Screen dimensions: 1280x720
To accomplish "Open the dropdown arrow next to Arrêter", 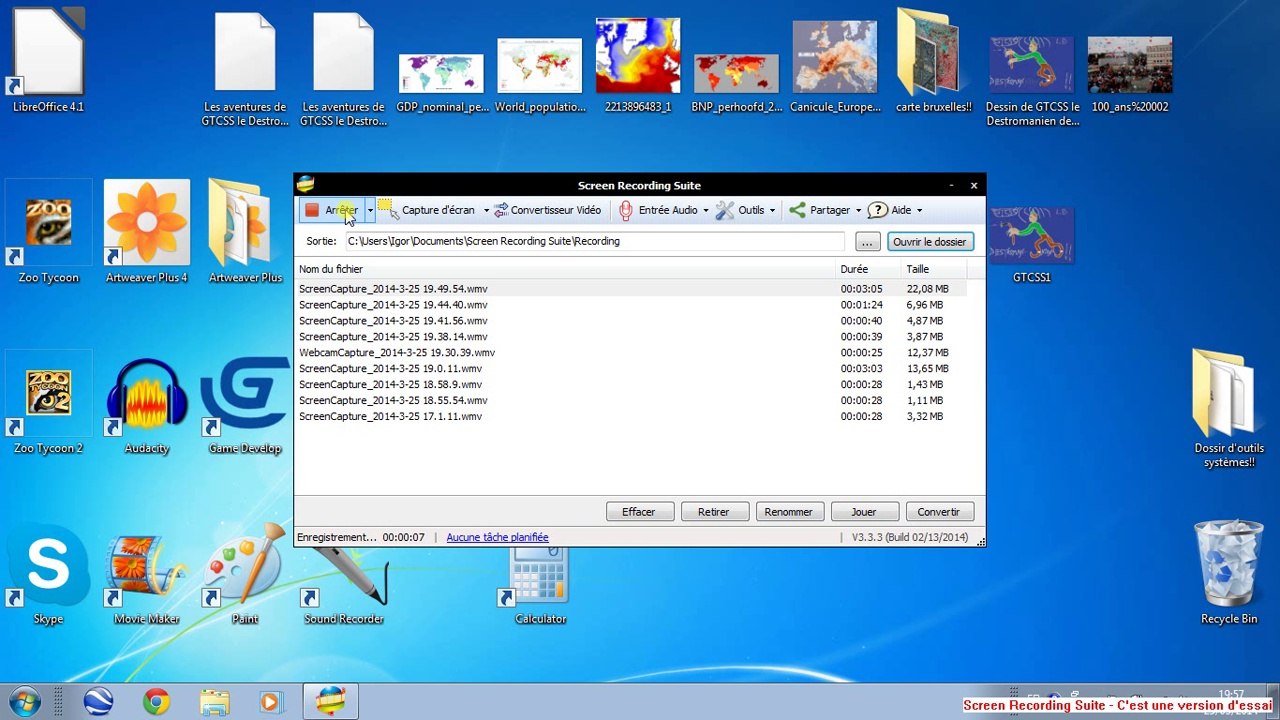I will tap(370, 210).
